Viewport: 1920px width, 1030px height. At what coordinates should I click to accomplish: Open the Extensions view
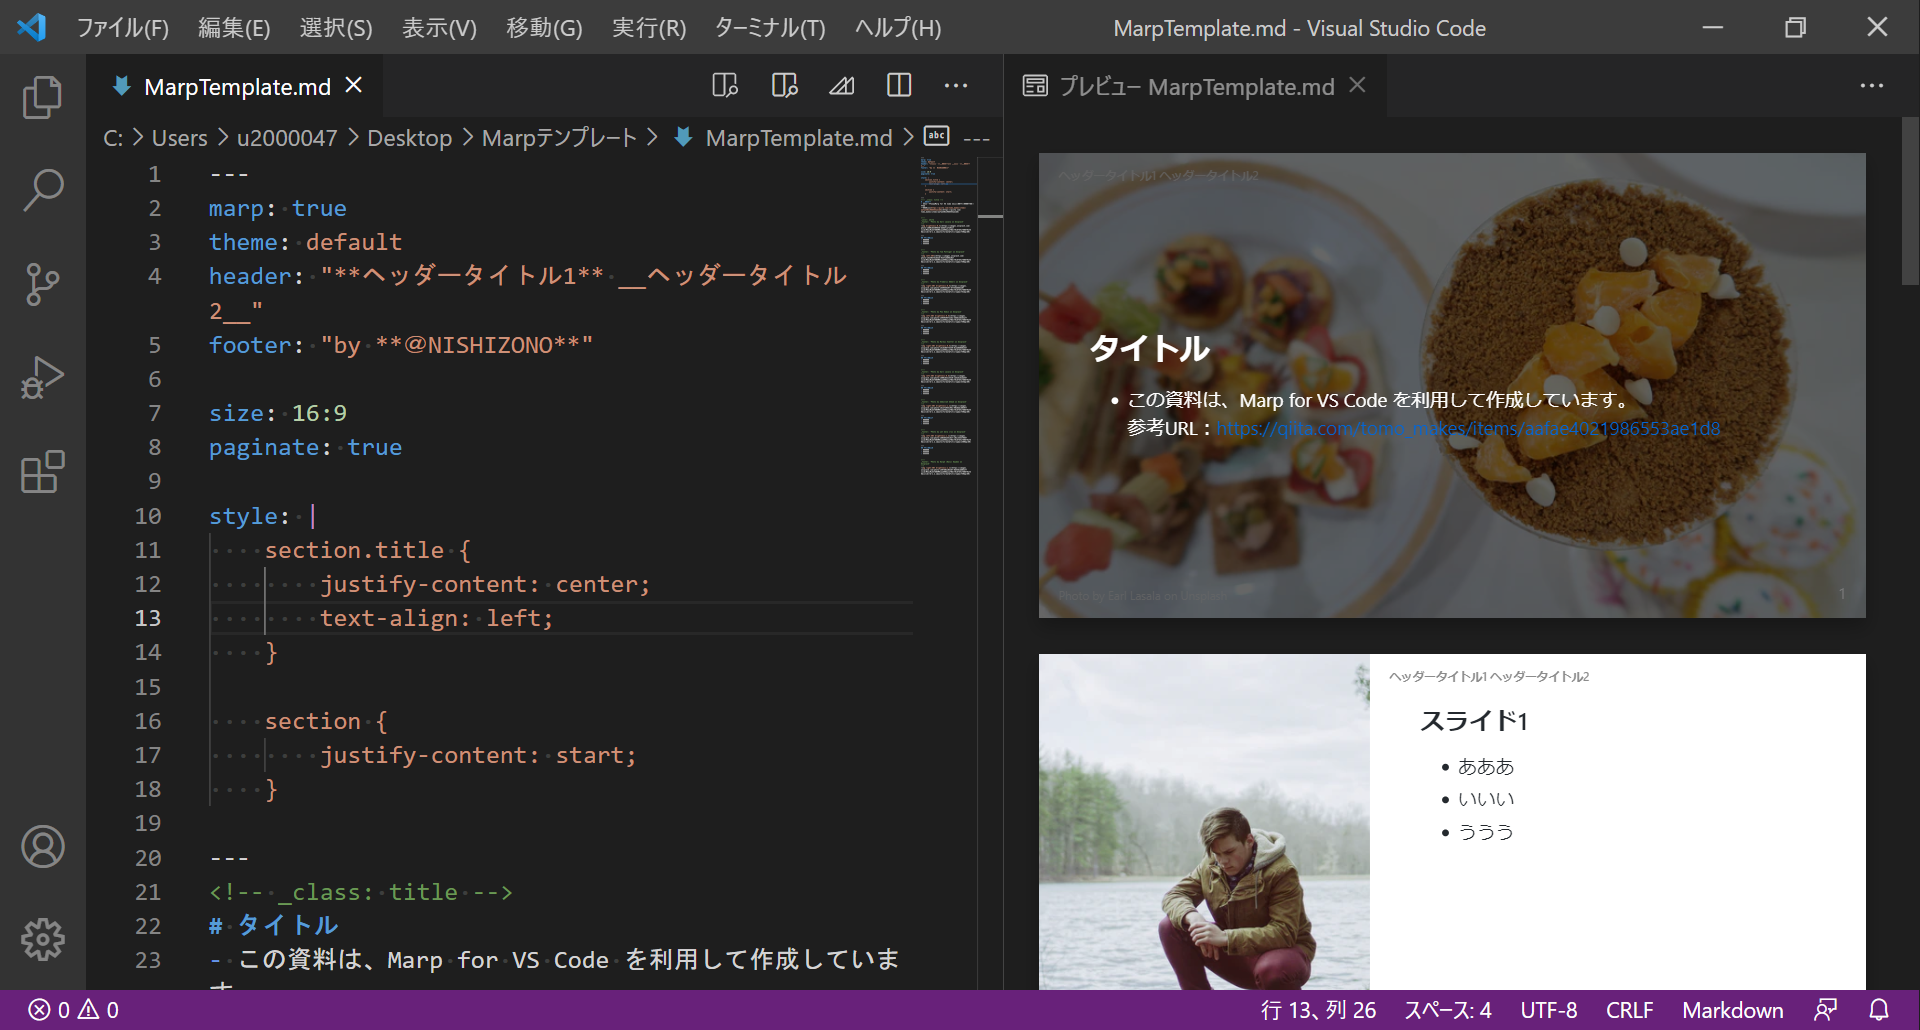coord(42,472)
